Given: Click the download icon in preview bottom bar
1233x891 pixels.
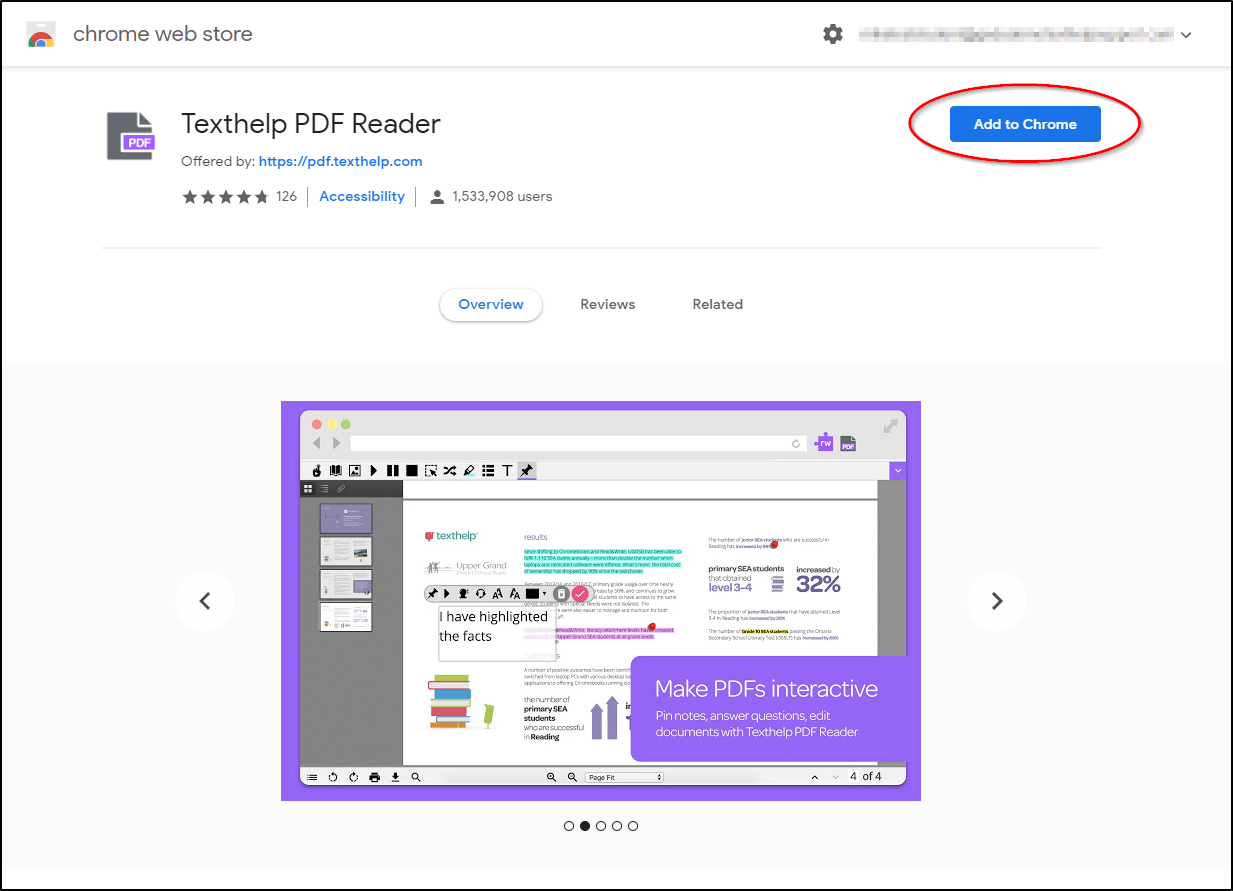Looking at the screenshot, I should [395, 777].
